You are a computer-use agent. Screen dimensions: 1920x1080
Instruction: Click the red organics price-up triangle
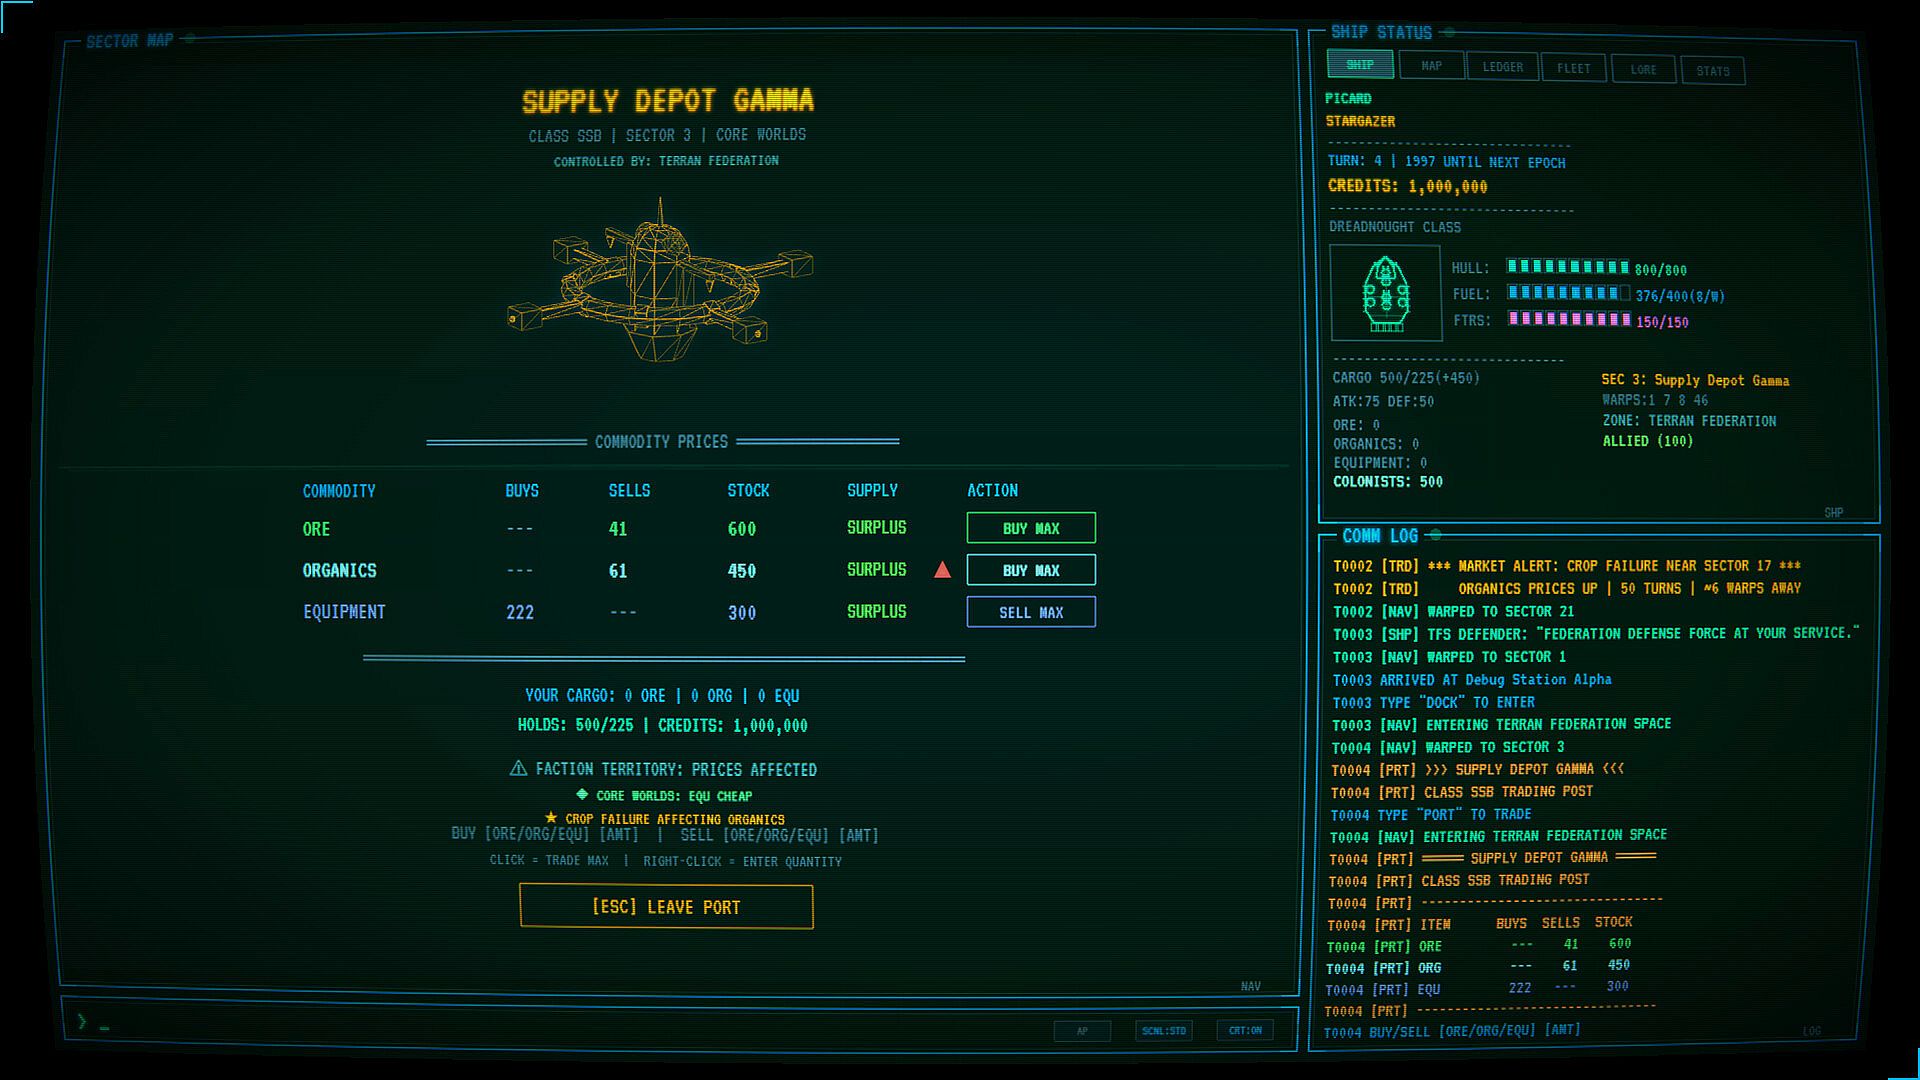coord(942,570)
